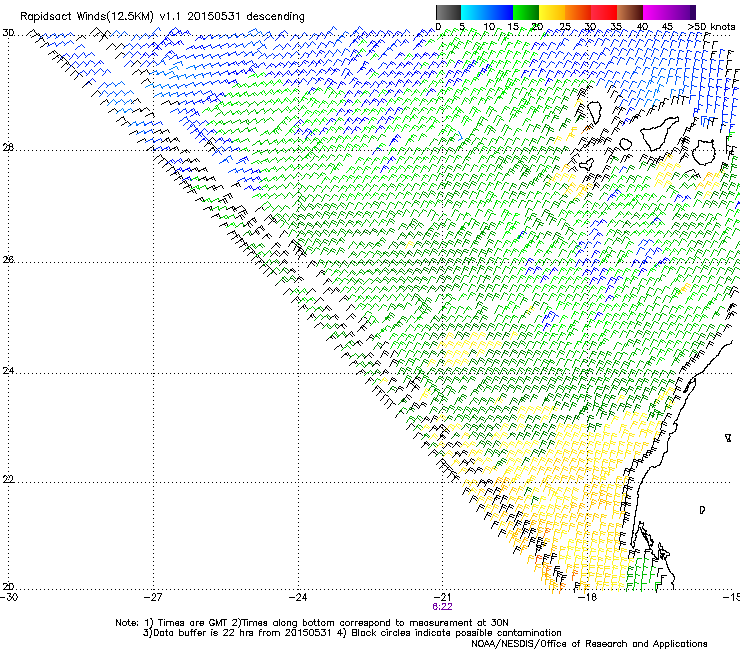Click the orange 25-30 knots legend segment
This screenshot has width=740, height=650.
[x=578, y=12]
